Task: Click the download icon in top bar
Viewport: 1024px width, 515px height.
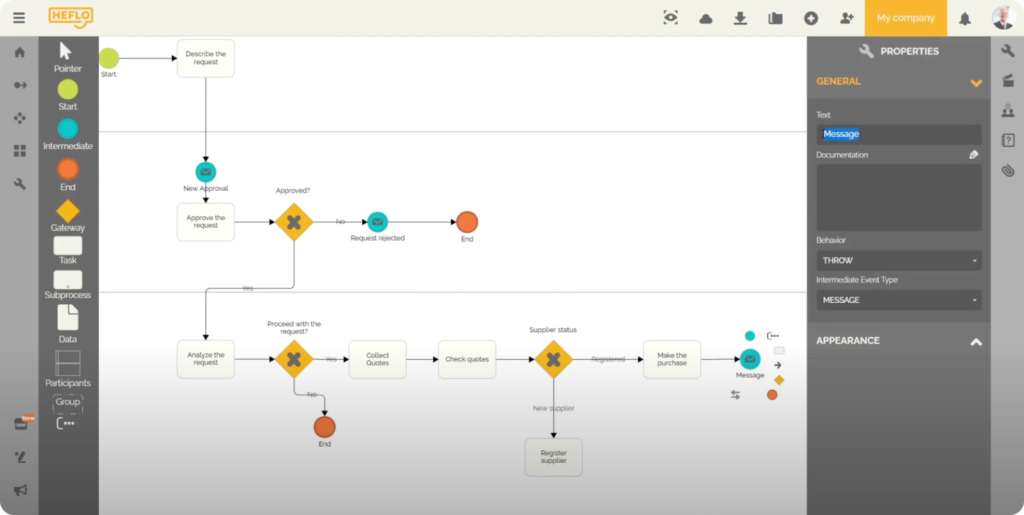Action: (740, 18)
